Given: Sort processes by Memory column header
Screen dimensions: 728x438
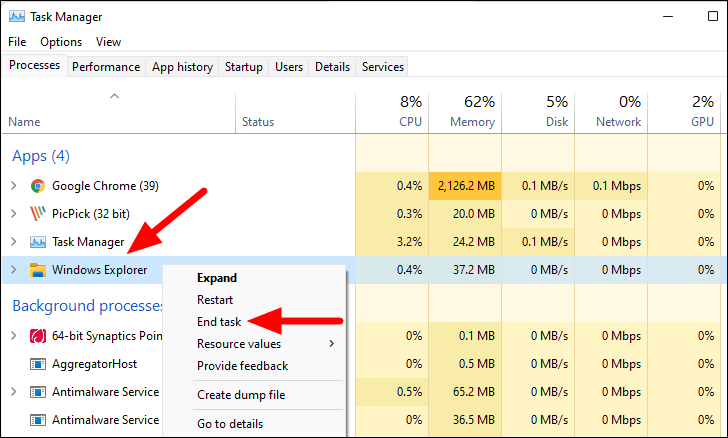Looking at the screenshot, I should pyautogui.click(x=465, y=112).
